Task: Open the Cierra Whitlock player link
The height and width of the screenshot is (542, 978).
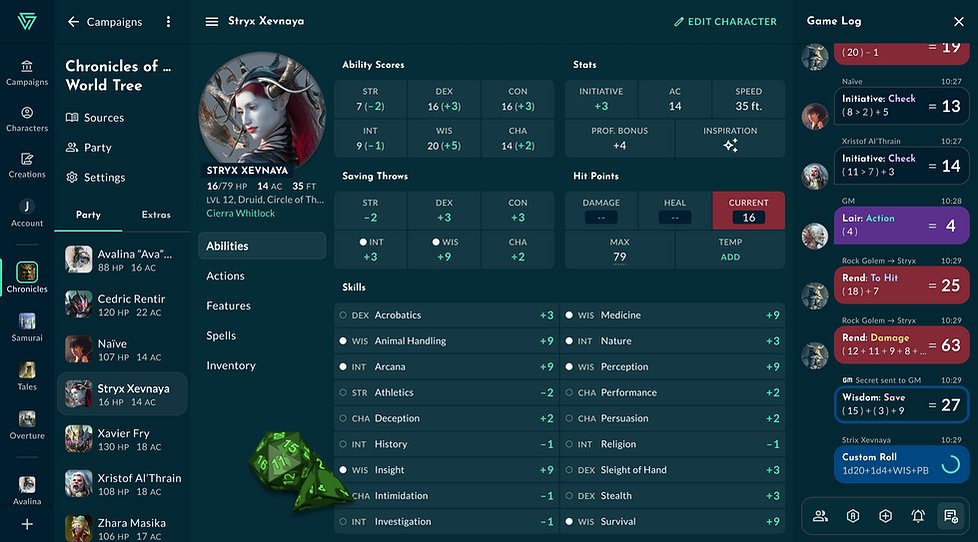Action: 241,213
